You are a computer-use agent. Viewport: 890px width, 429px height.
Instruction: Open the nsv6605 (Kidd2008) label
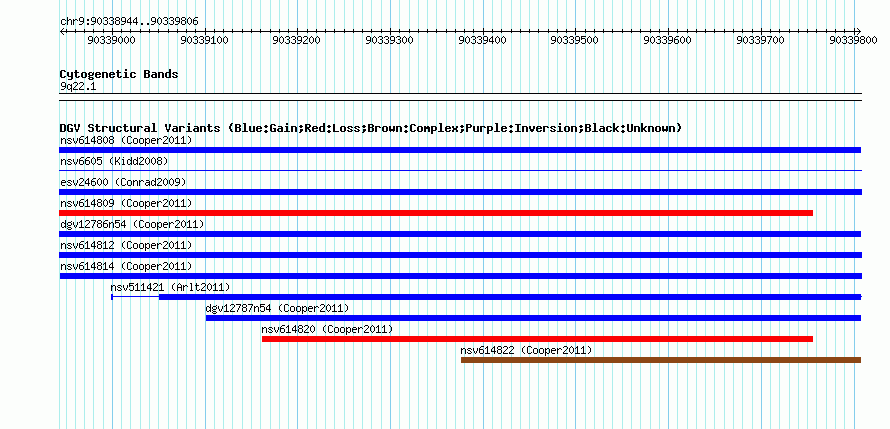(114, 161)
